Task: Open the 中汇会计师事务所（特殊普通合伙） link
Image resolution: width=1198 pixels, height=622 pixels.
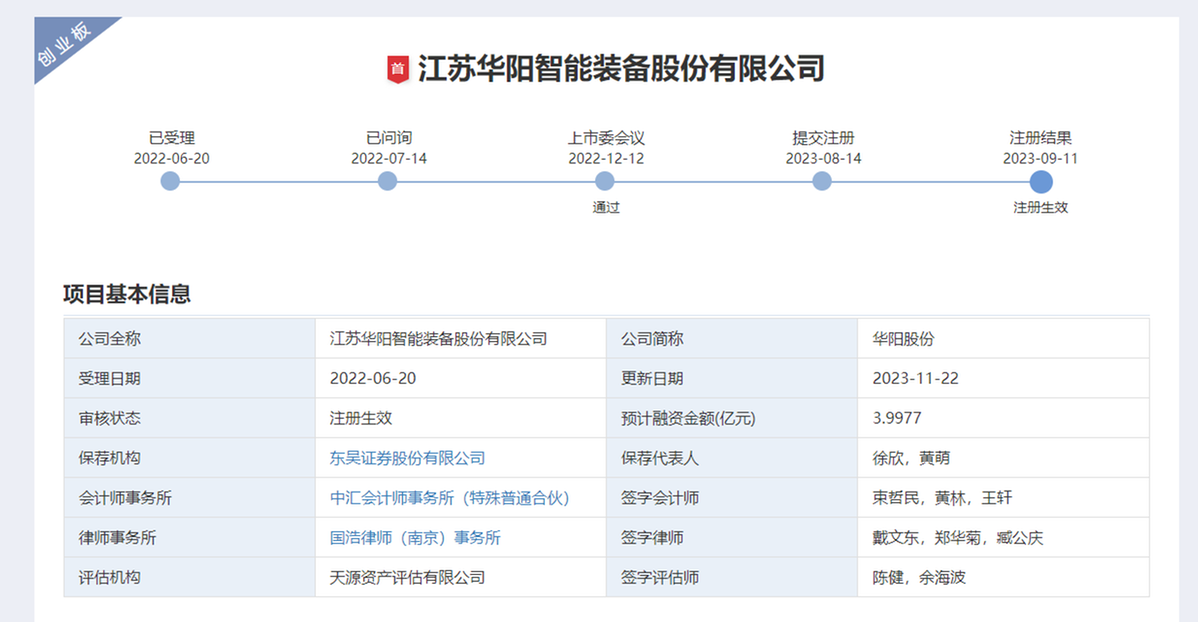Action: [x=450, y=497]
